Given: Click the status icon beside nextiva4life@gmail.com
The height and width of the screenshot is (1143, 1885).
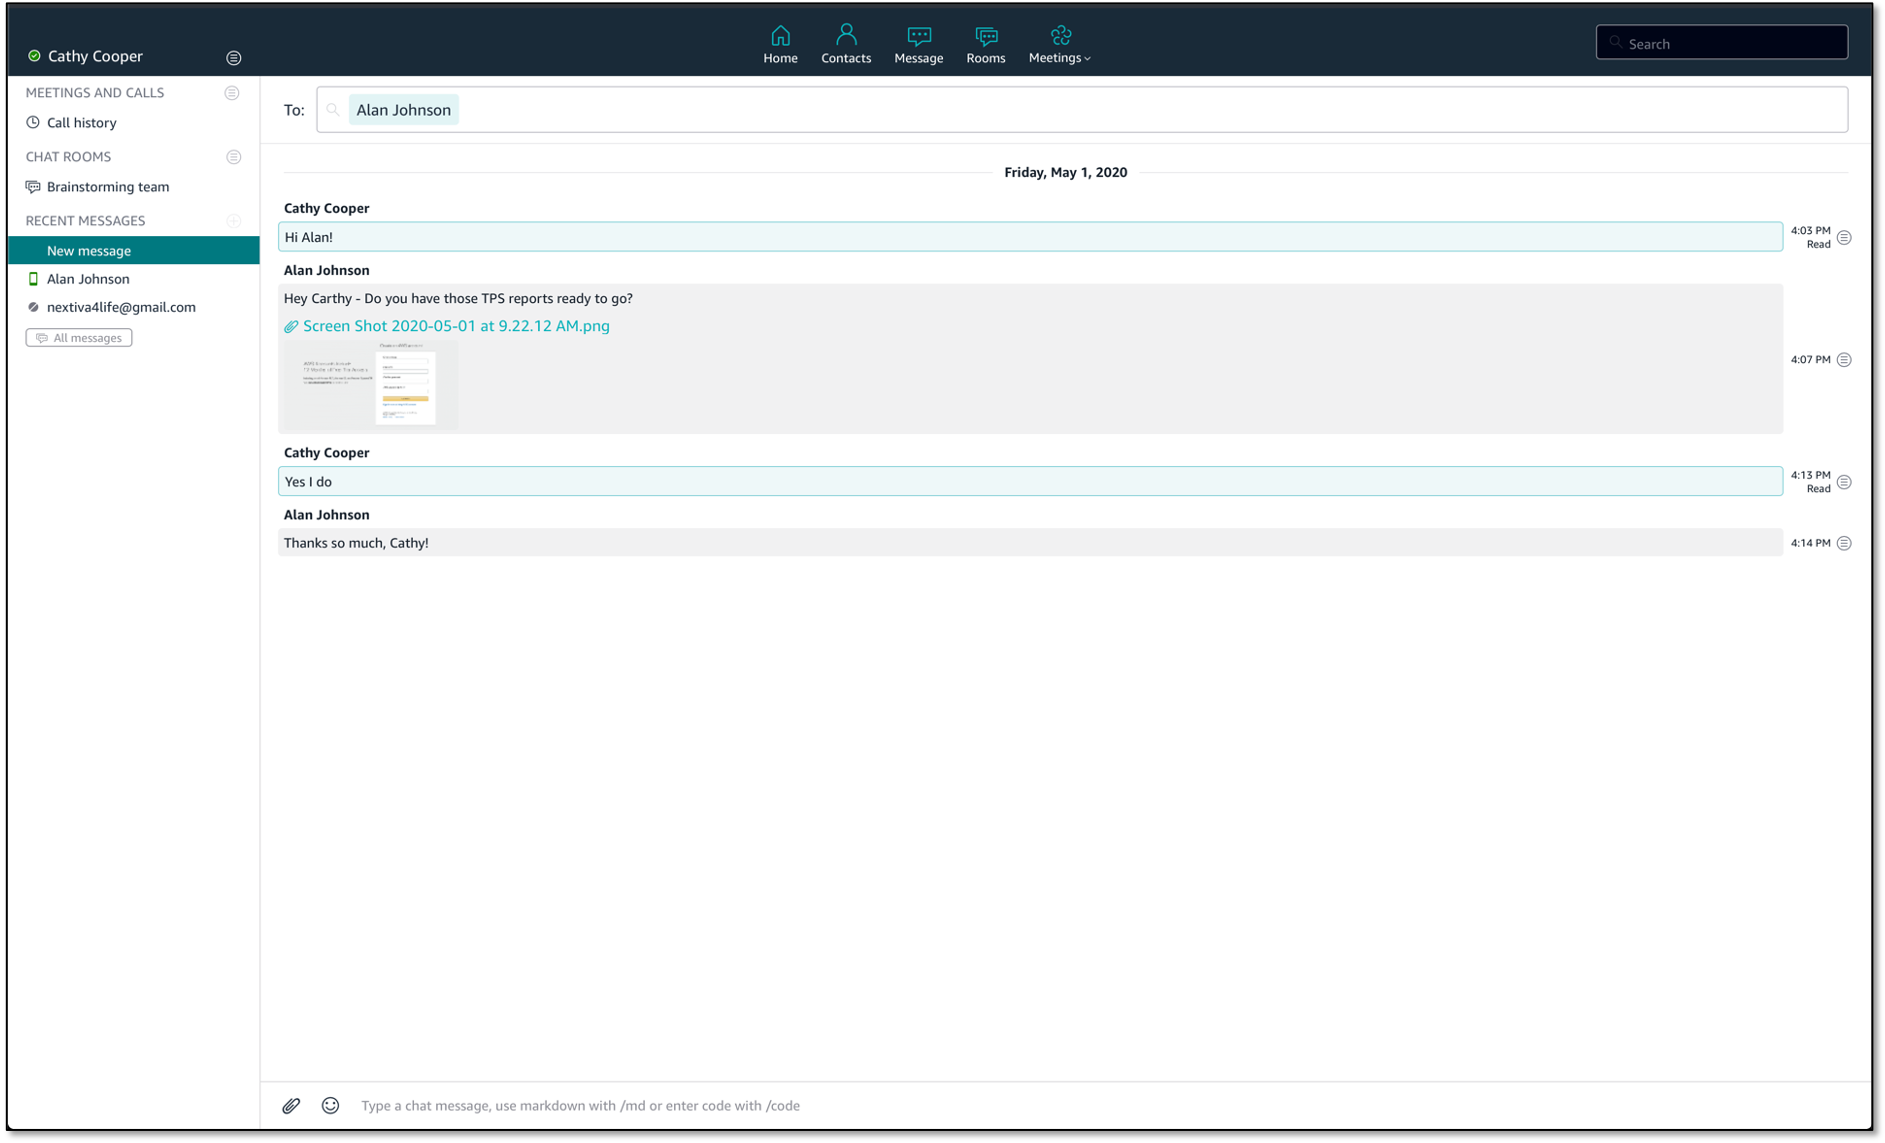Looking at the screenshot, I should pyautogui.click(x=33, y=307).
